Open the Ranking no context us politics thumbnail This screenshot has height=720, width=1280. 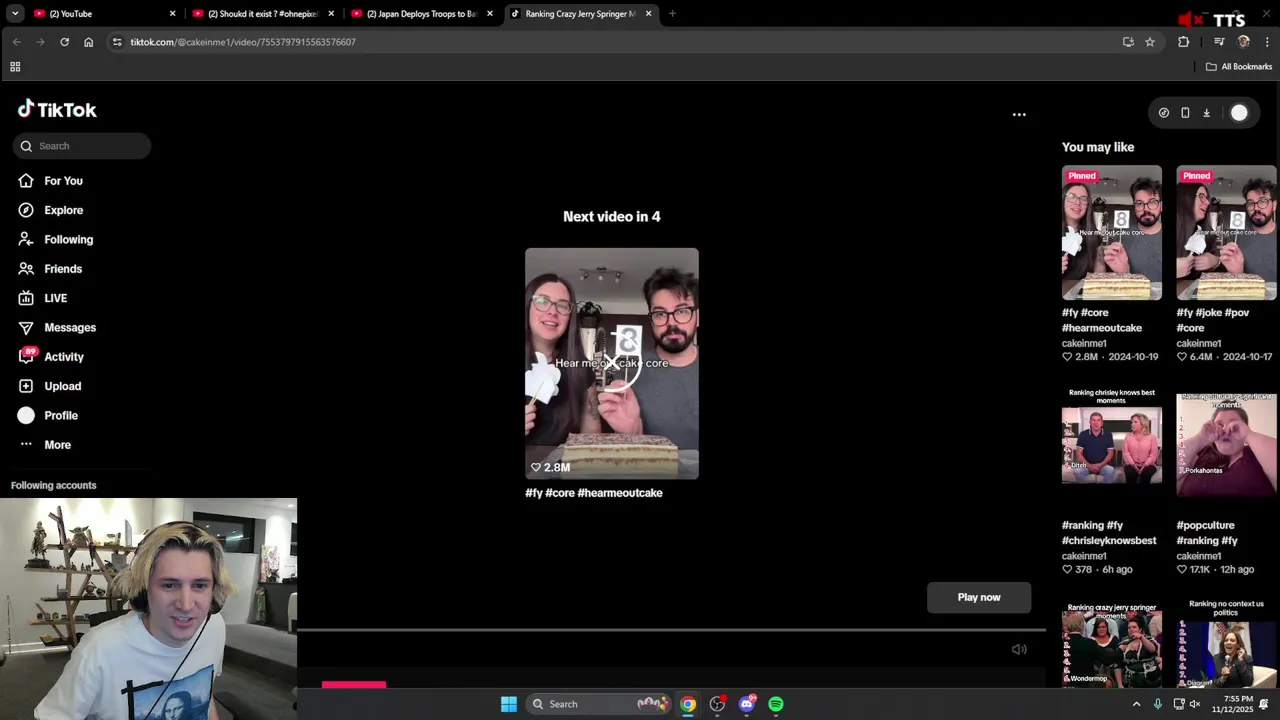[1226, 643]
